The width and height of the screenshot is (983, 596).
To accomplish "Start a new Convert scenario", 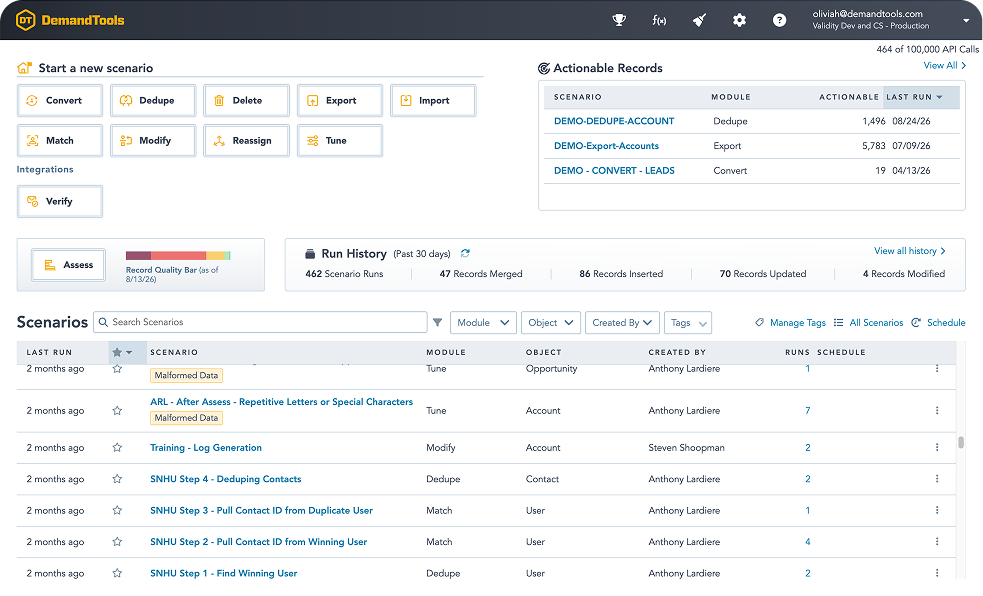I will coord(60,100).
